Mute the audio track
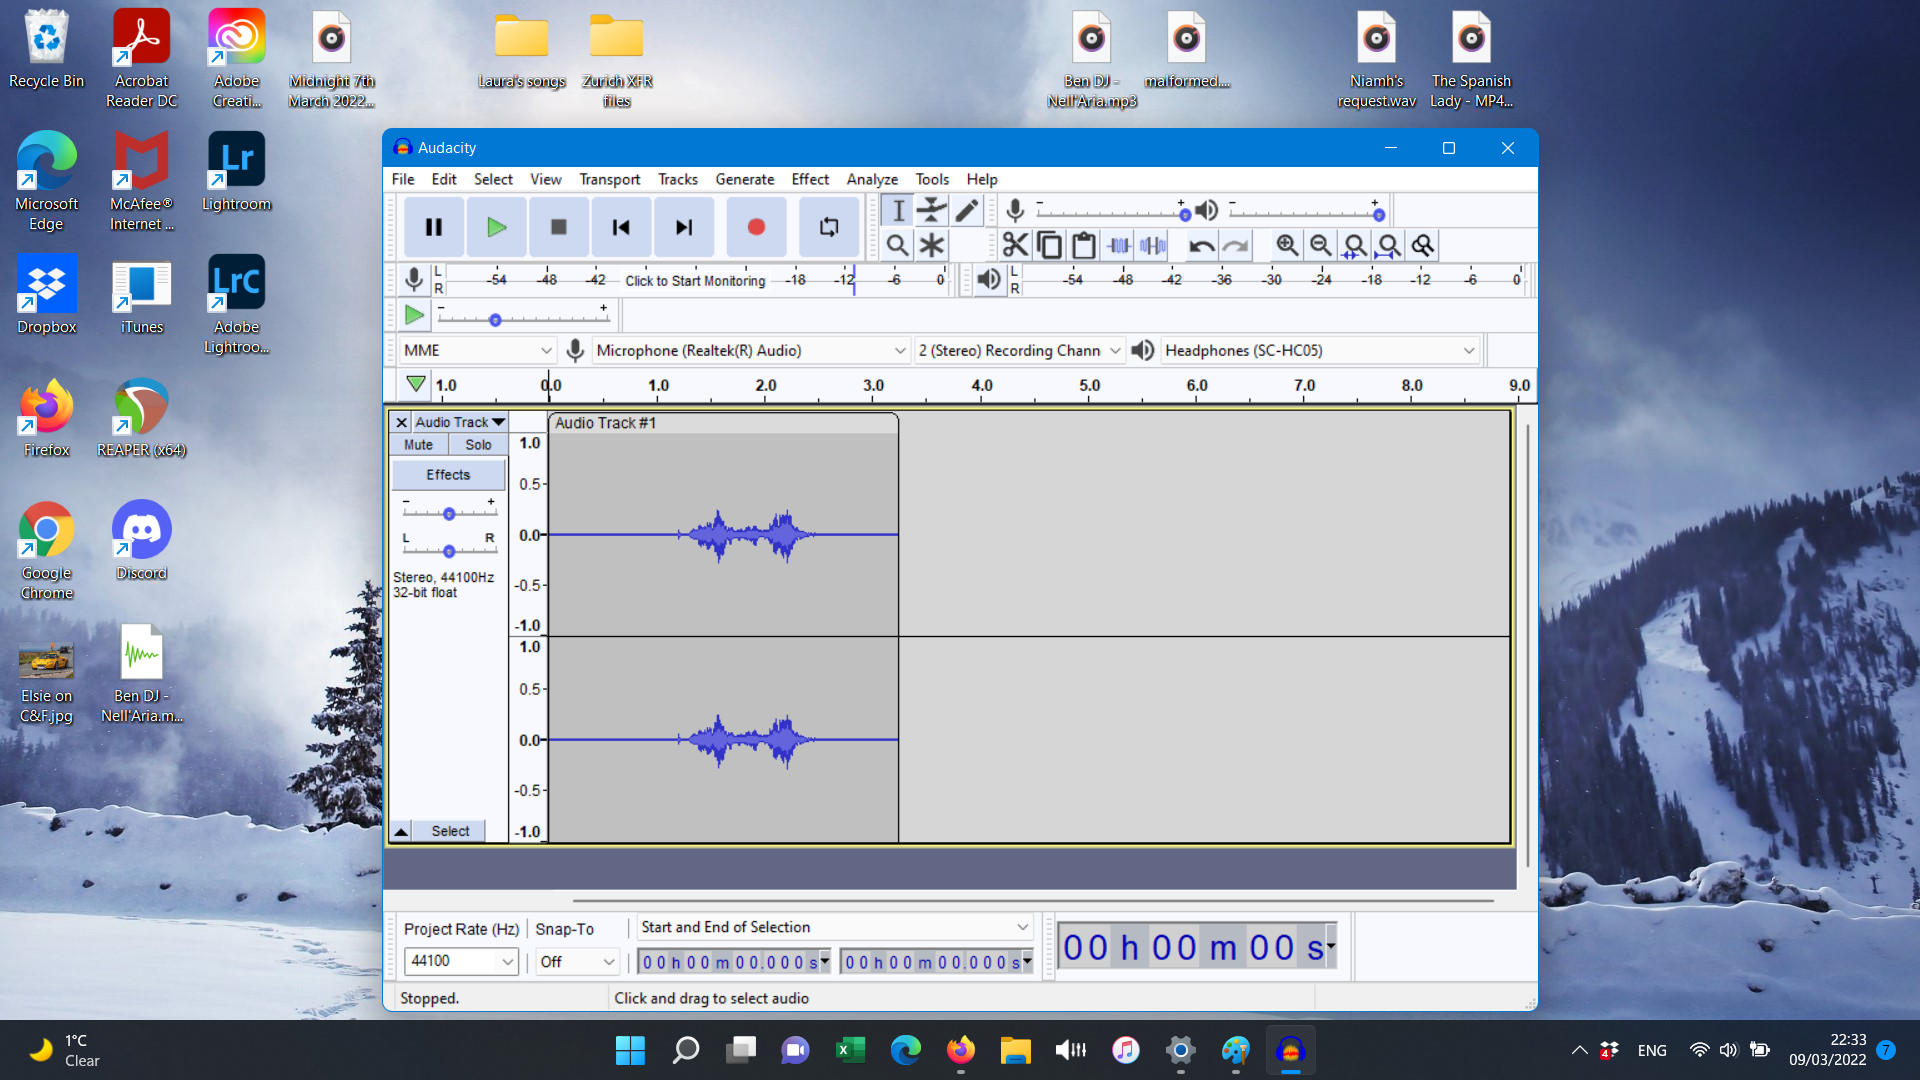Image resolution: width=1920 pixels, height=1080 pixels. (418, 445)
